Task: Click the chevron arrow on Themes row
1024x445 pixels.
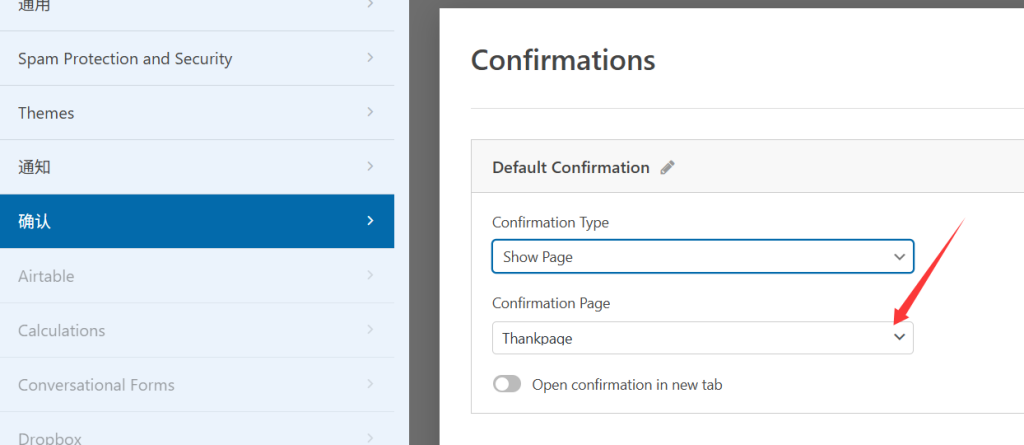Action: click(370, 112)
